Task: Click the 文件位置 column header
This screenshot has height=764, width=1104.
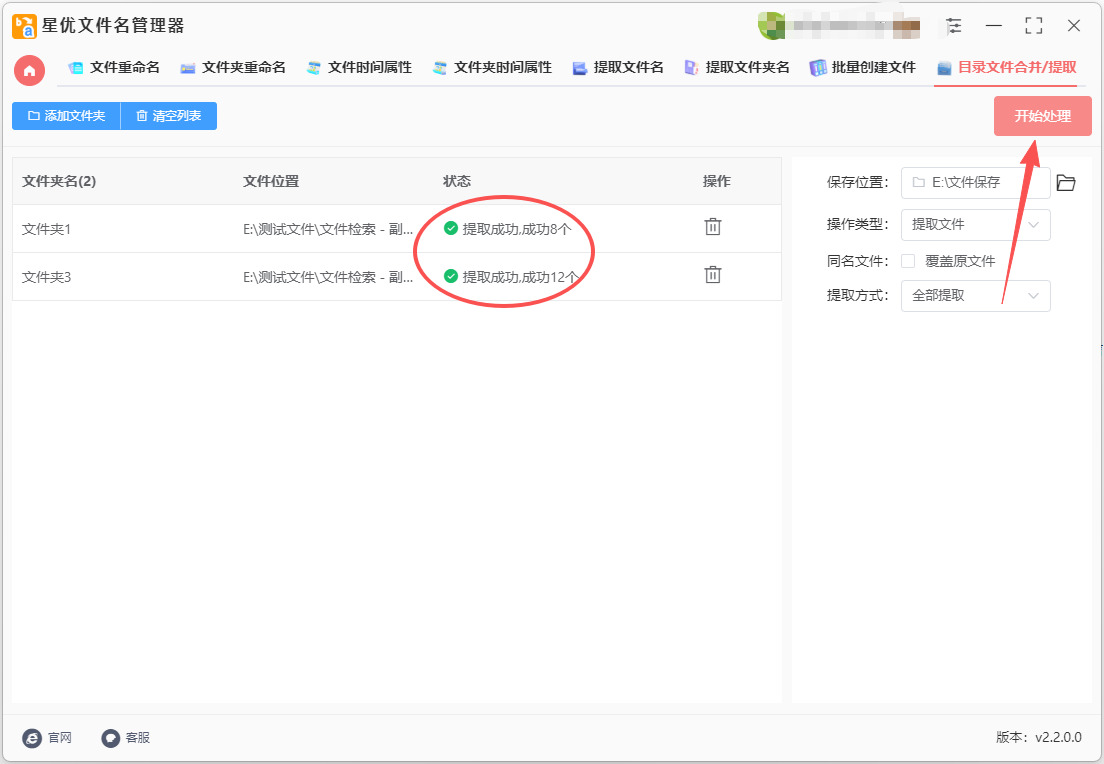Action: pyautogui.click(x=271, y=181)
